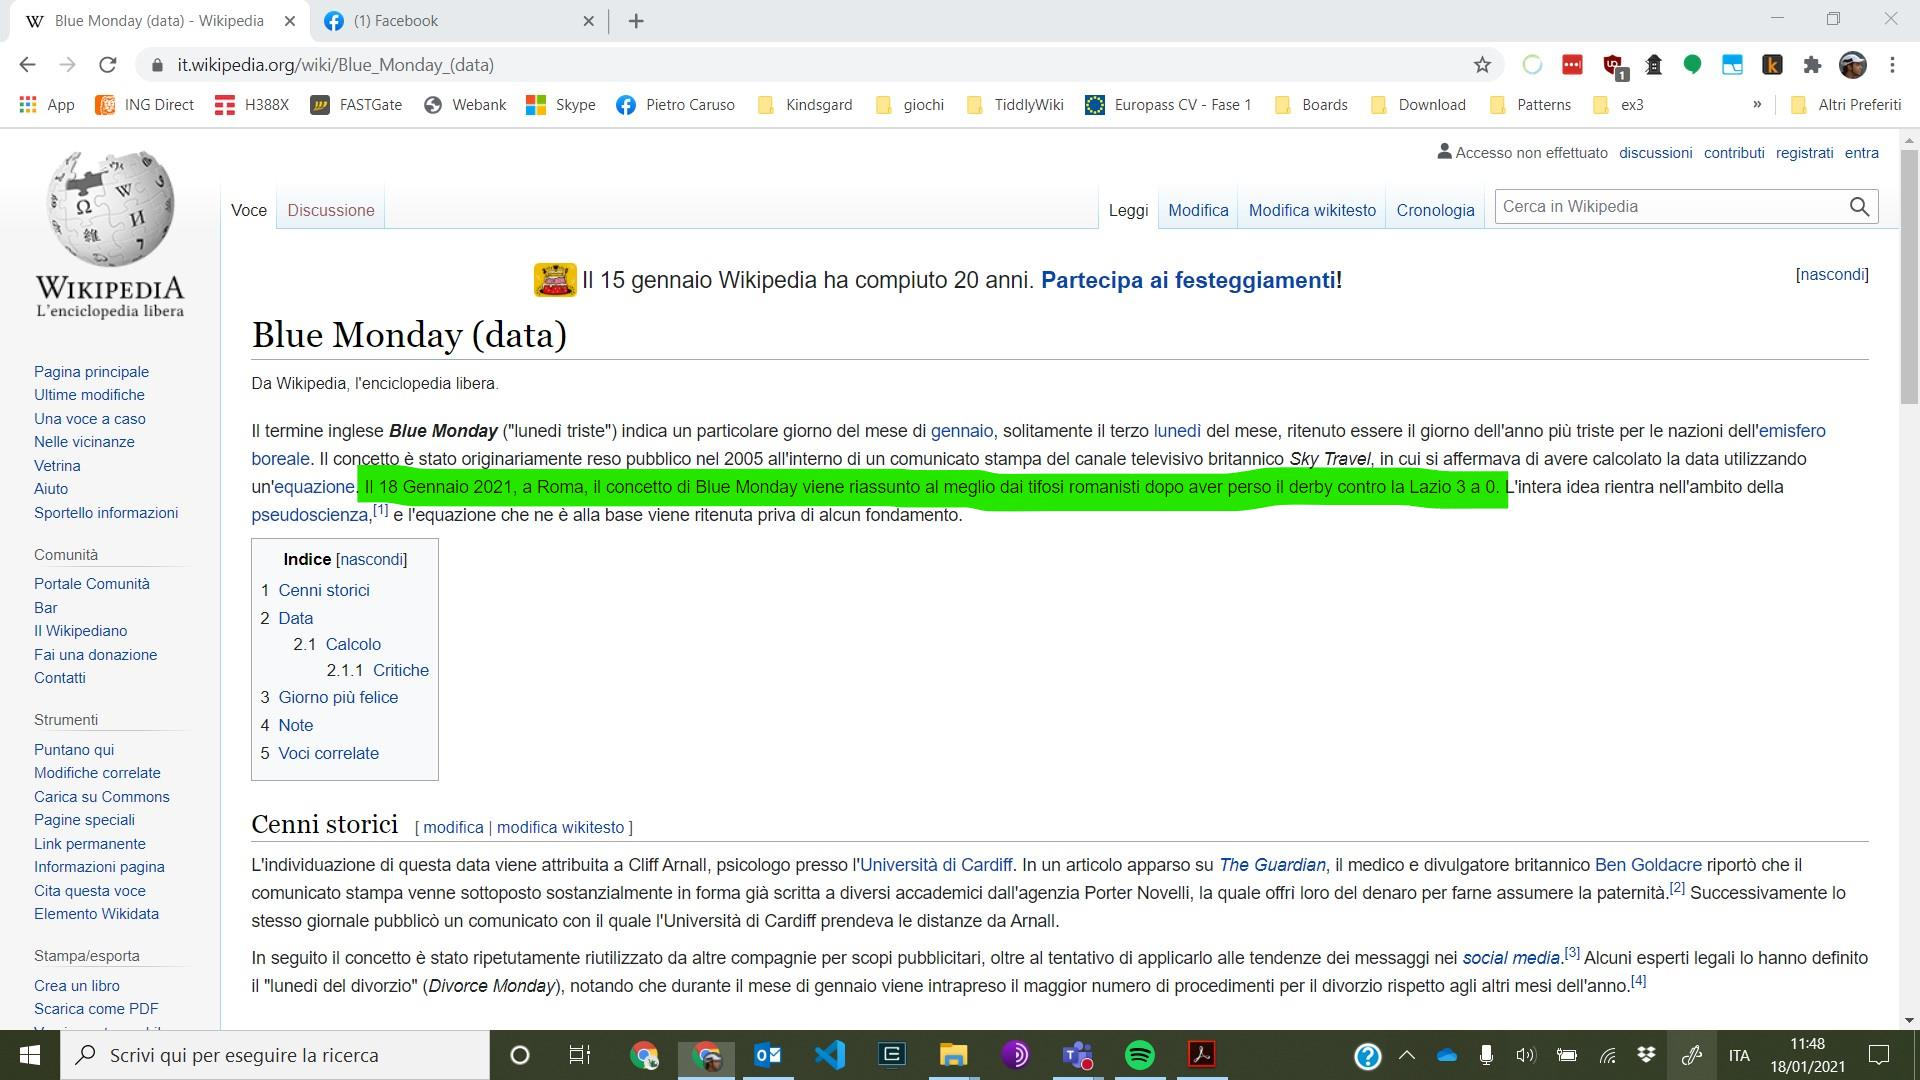Click the Windows taskbar search box

click(x=275, y=1055)
